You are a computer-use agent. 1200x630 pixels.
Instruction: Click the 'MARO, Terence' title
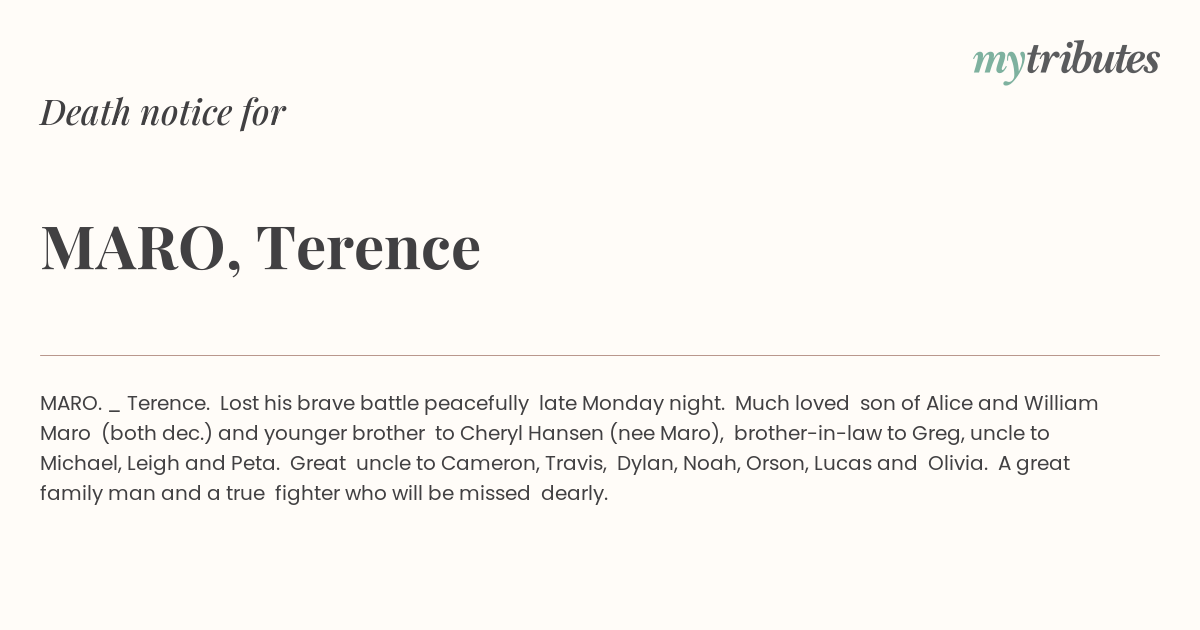(x=260, y=248)
